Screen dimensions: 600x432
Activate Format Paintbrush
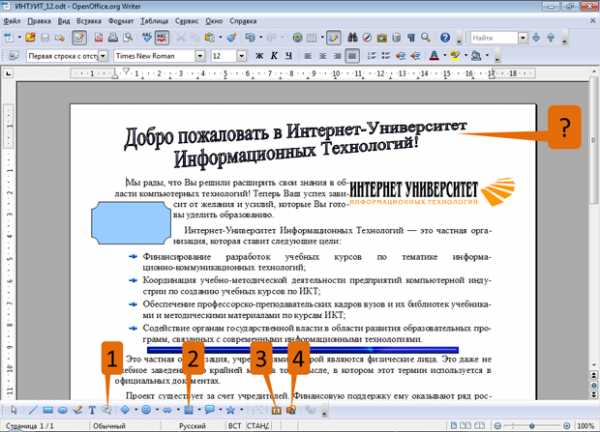pyautogui.click(x=232, y=37)
